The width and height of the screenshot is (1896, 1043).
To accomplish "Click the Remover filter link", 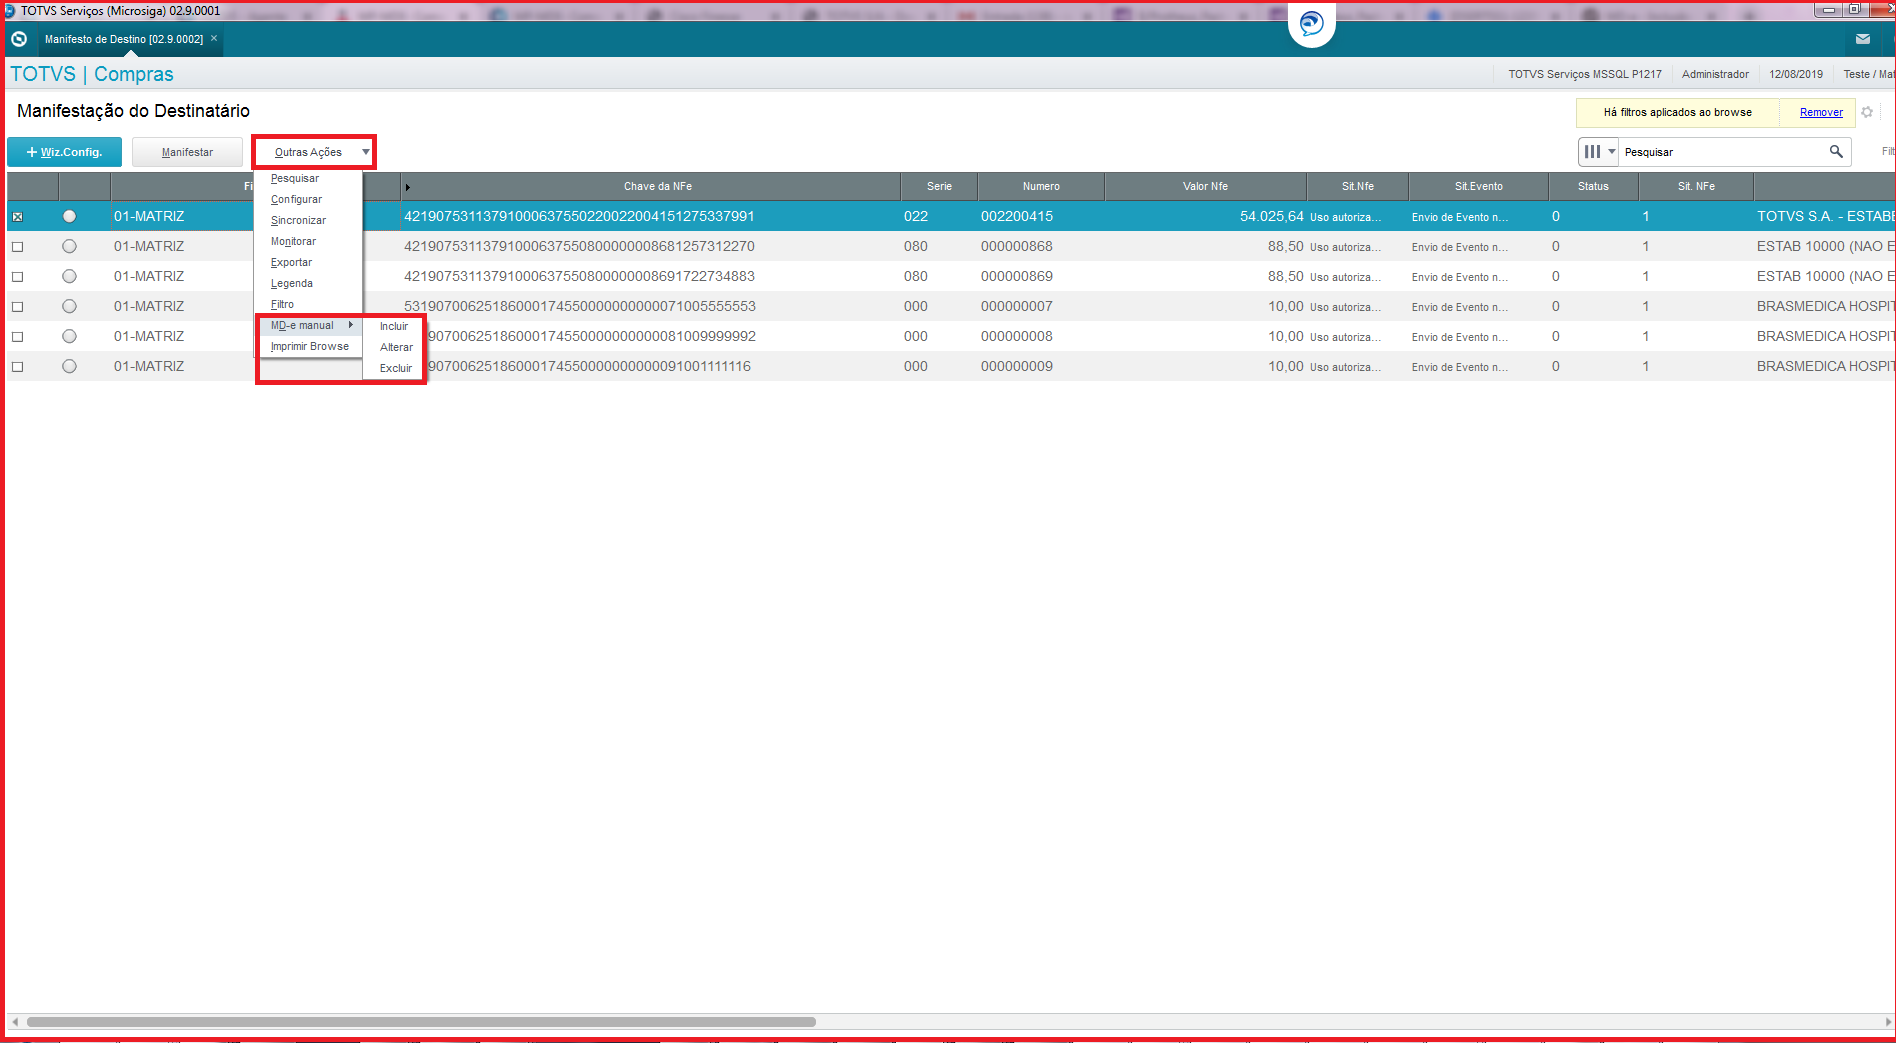I will click(1821, 112).
